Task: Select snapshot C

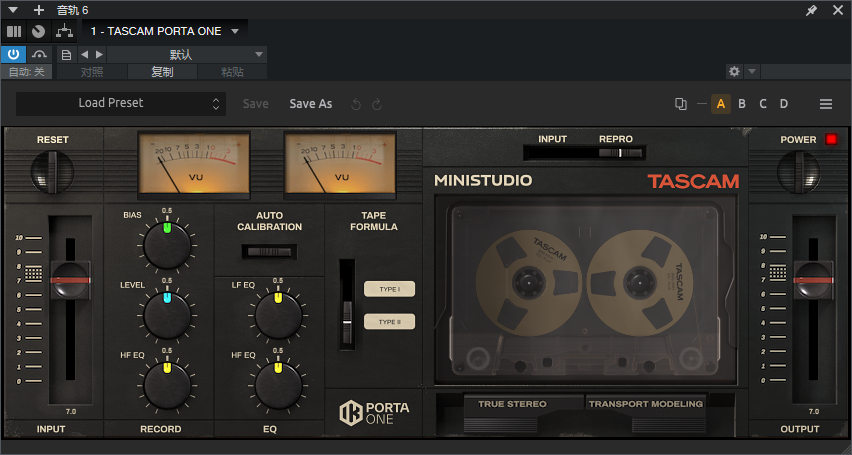Action: pos(763,104)
